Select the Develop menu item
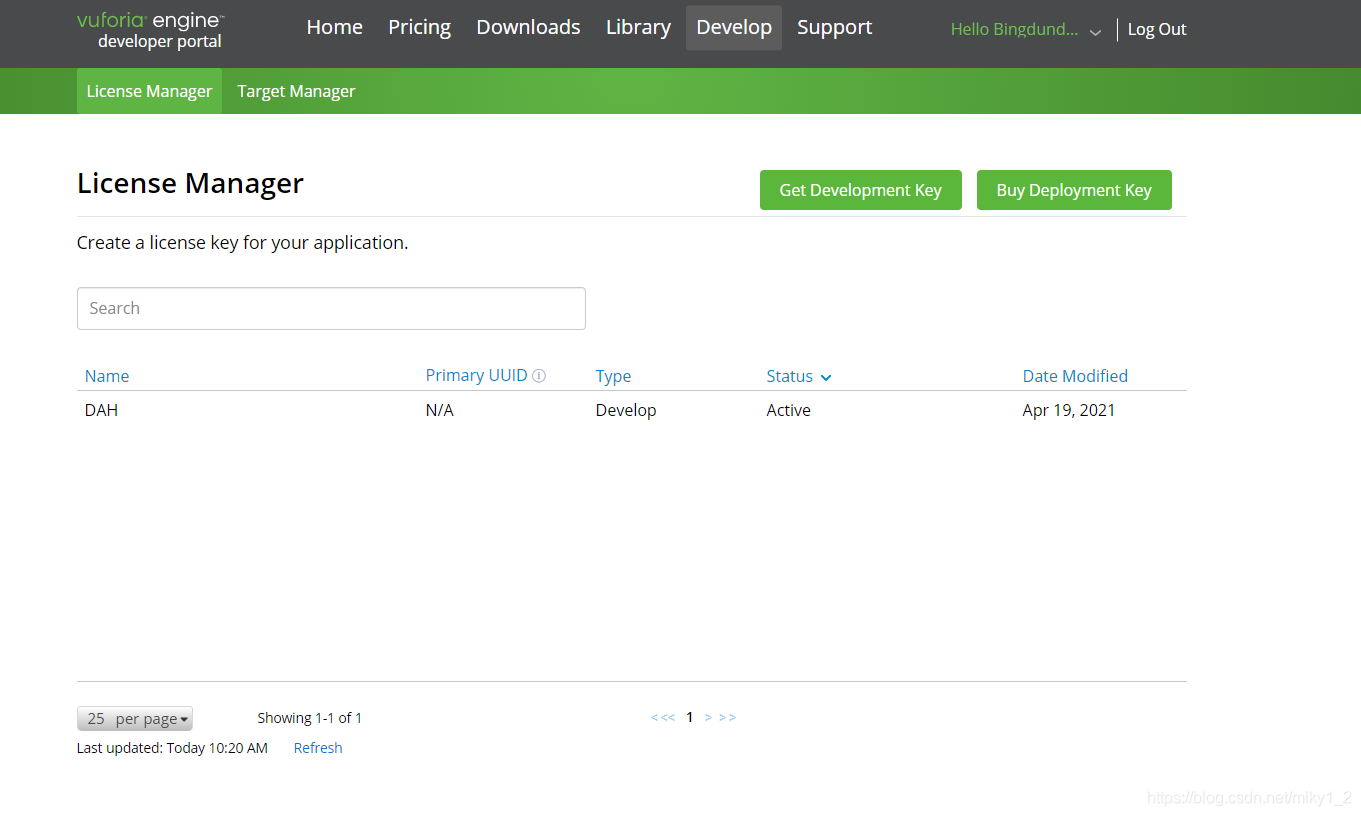 pyautogui.click(x=734, y=27)
